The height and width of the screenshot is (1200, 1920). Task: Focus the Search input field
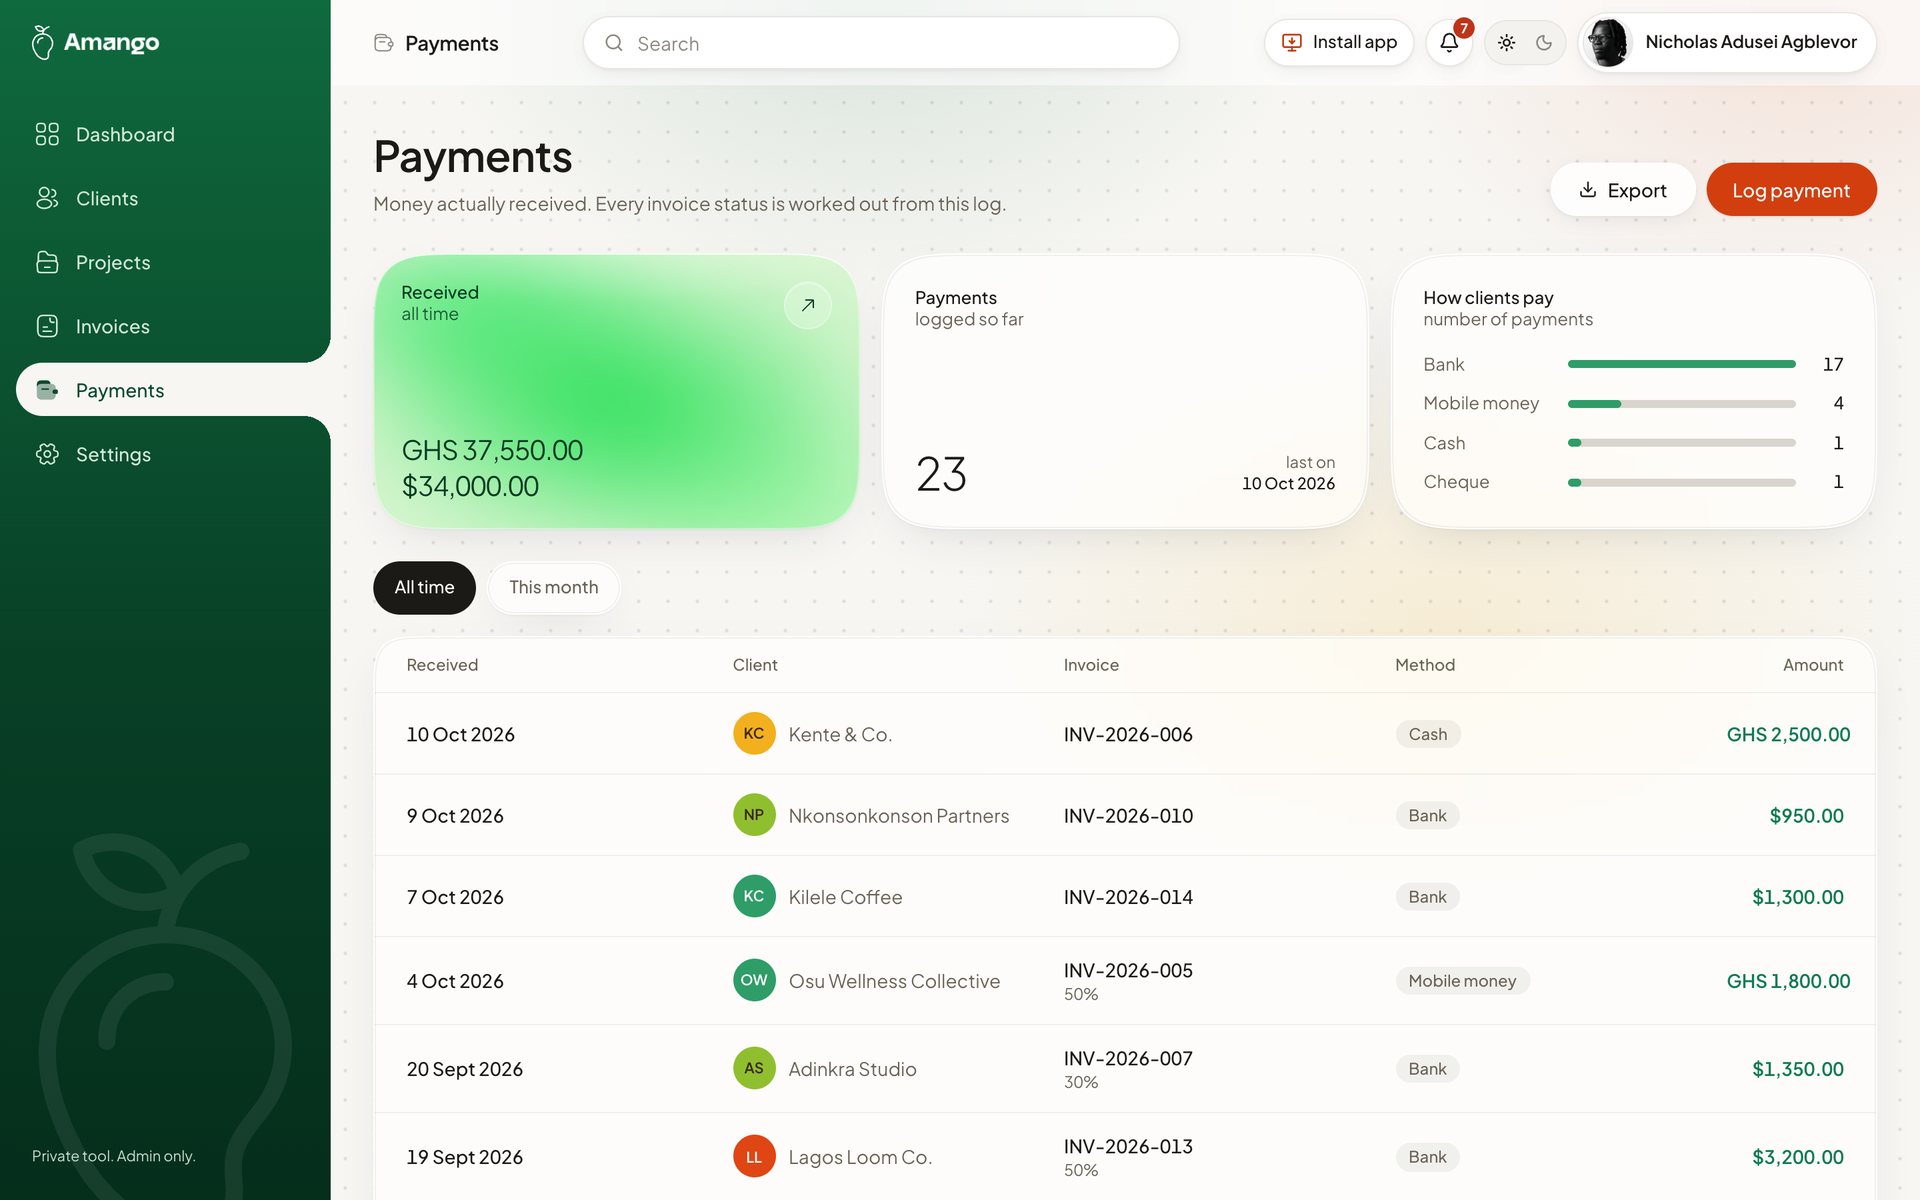pos(880,43)
